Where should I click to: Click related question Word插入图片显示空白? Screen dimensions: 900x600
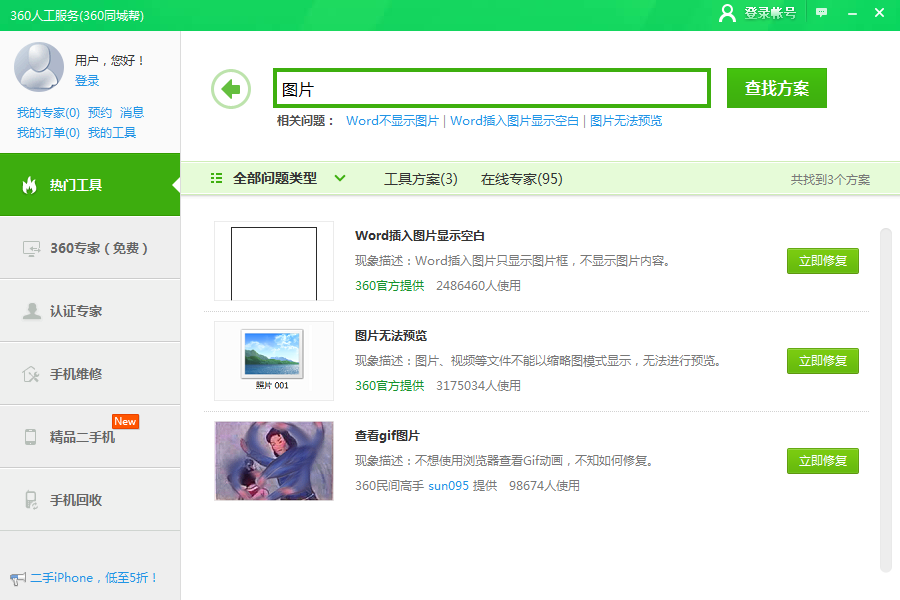pyautogui.click(x=514, y=121)
